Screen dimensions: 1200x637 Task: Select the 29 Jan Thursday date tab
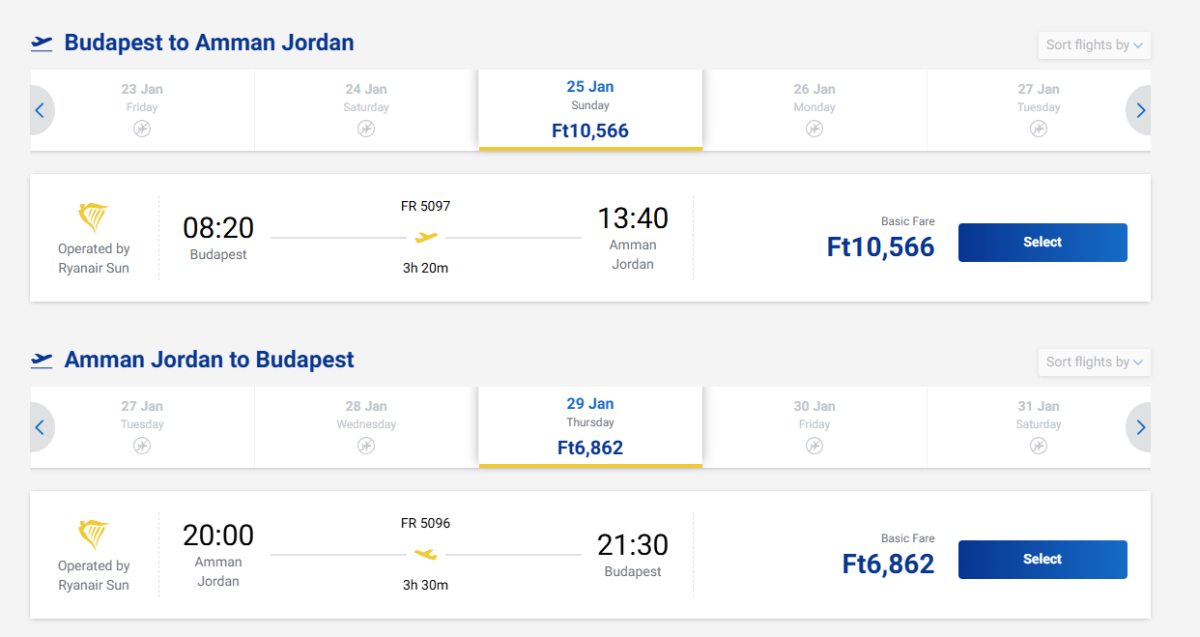click(590, 427)
